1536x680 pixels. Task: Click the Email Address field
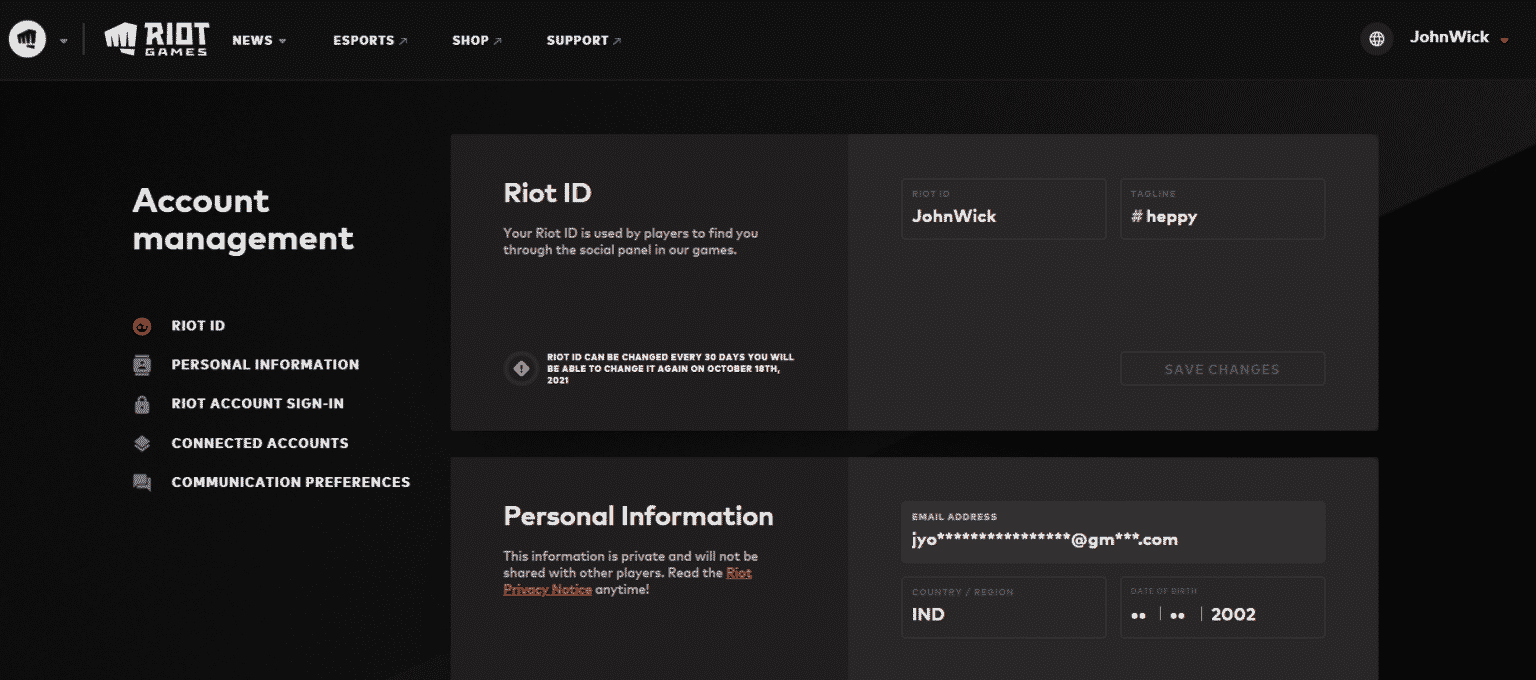[1113, 532]
